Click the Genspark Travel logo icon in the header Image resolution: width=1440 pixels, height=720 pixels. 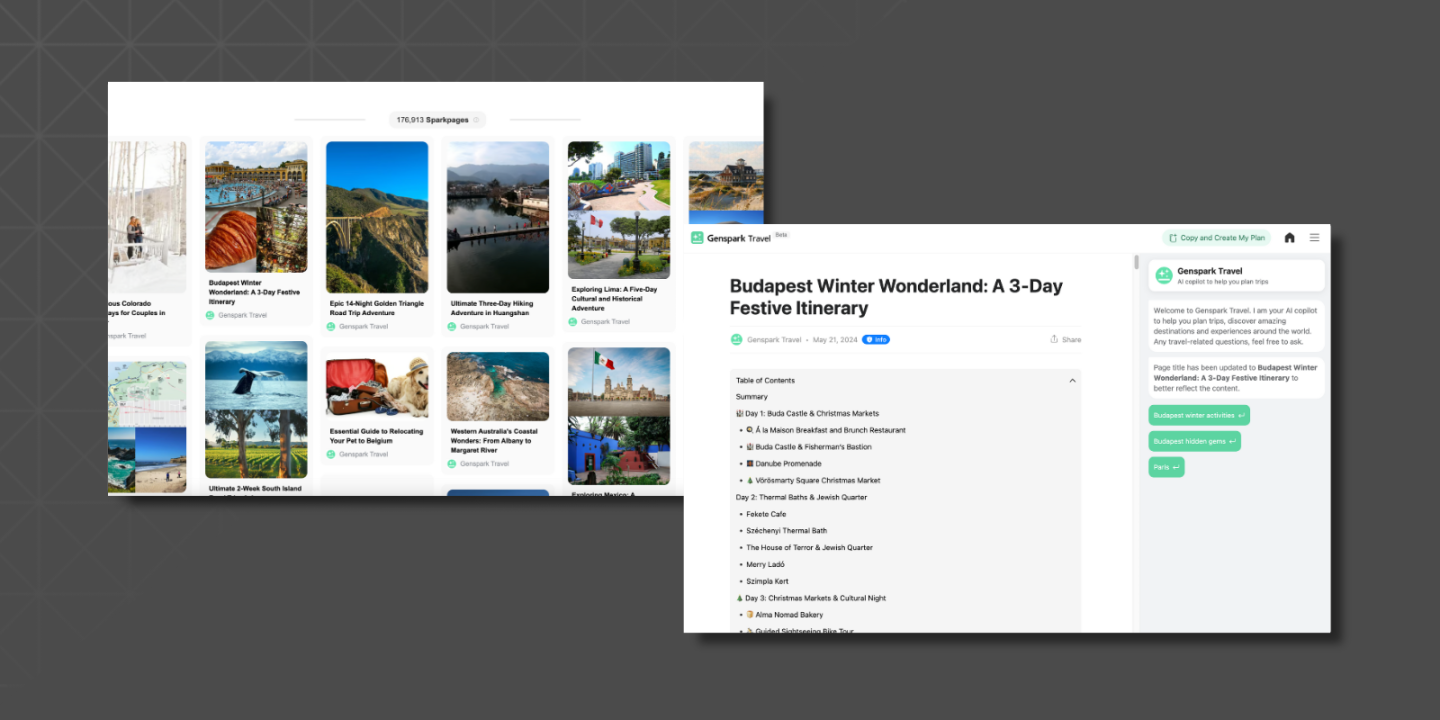[x=697, y=238]
